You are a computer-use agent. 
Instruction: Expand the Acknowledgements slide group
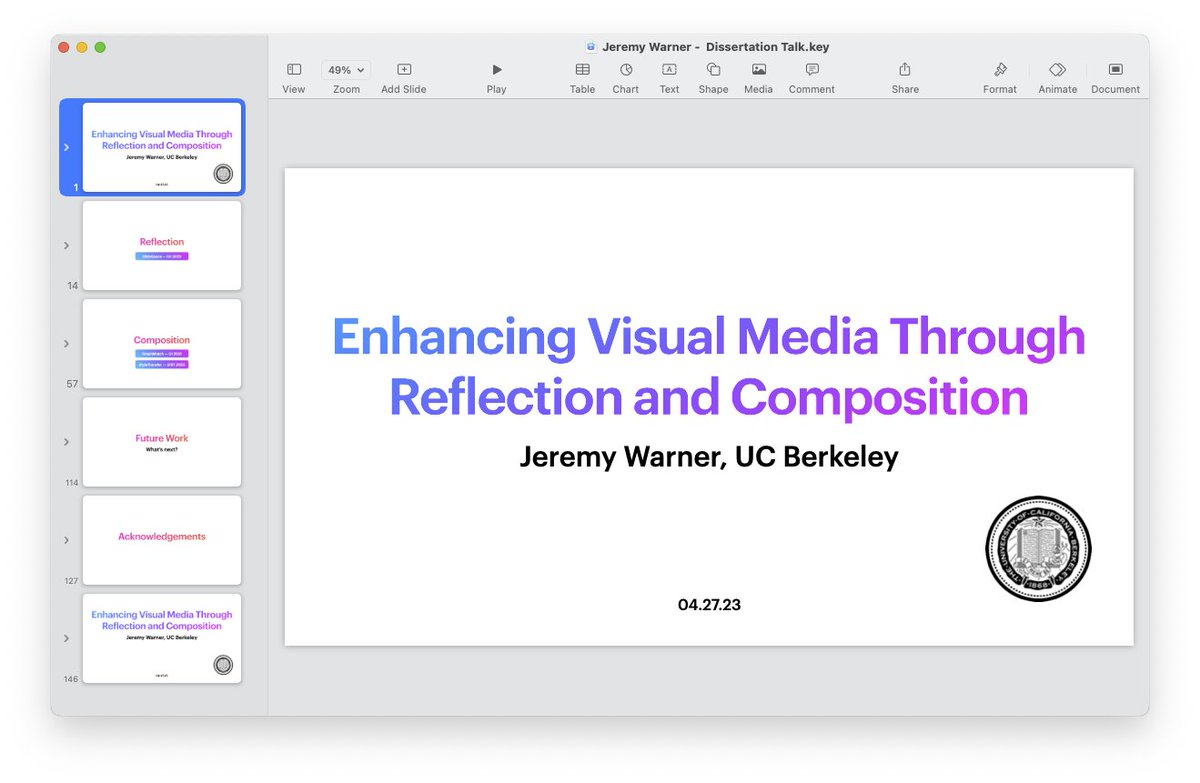pos(66,540)
